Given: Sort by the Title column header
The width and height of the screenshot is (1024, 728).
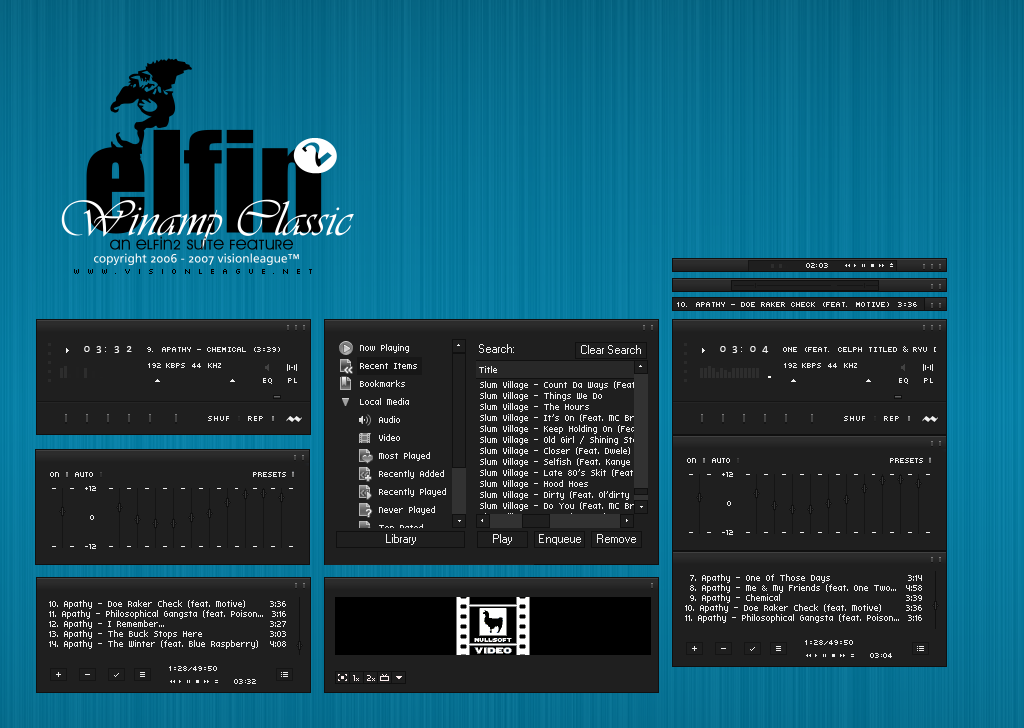Looking at the screenshot, I should (555, 370).
